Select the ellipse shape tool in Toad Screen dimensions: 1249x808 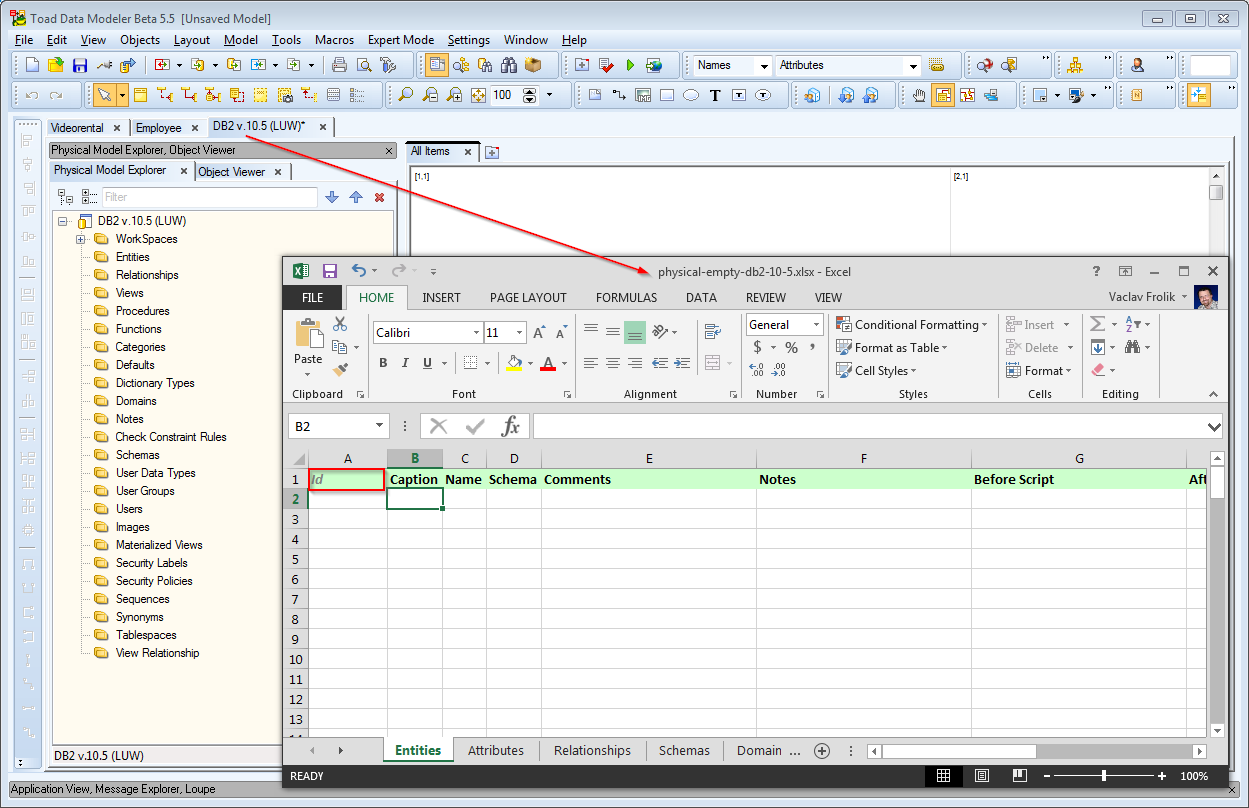(690, 95)
